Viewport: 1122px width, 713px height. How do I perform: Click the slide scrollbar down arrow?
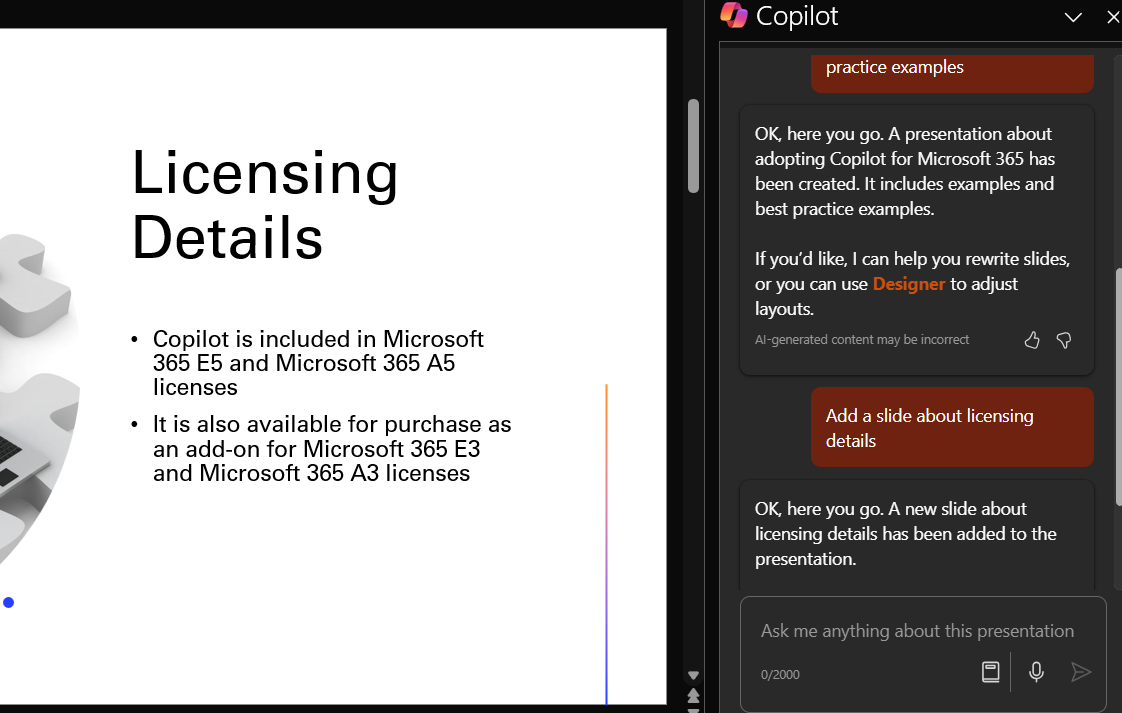[693, 675]
